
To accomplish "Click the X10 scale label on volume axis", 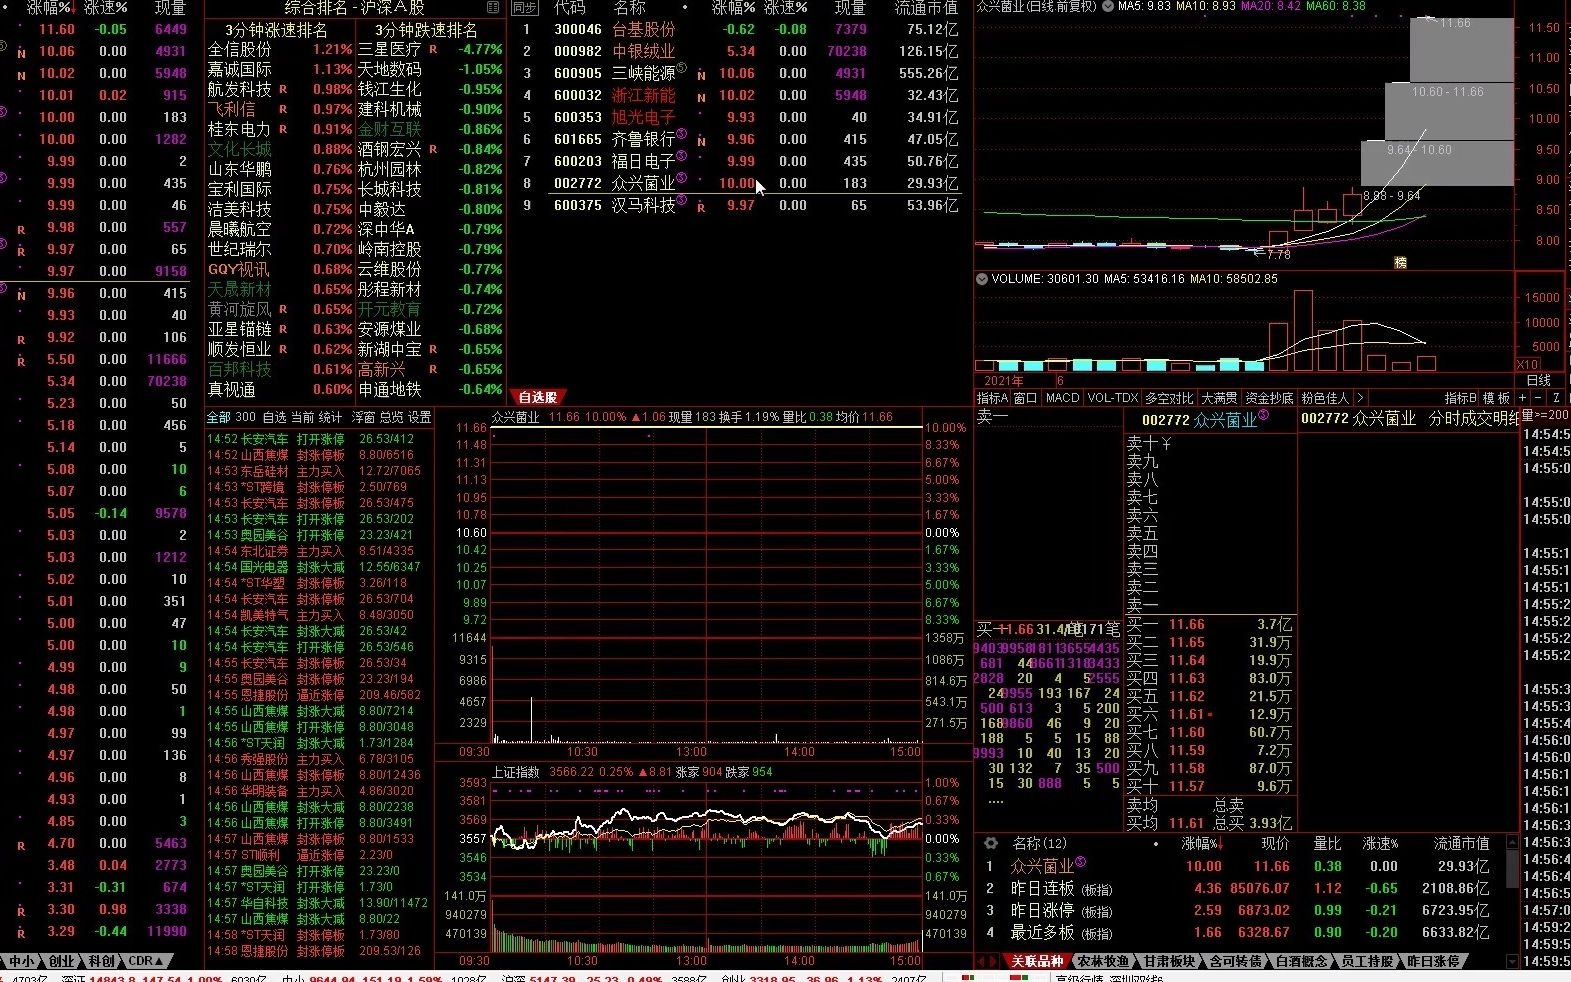I will click(1528, 365).
